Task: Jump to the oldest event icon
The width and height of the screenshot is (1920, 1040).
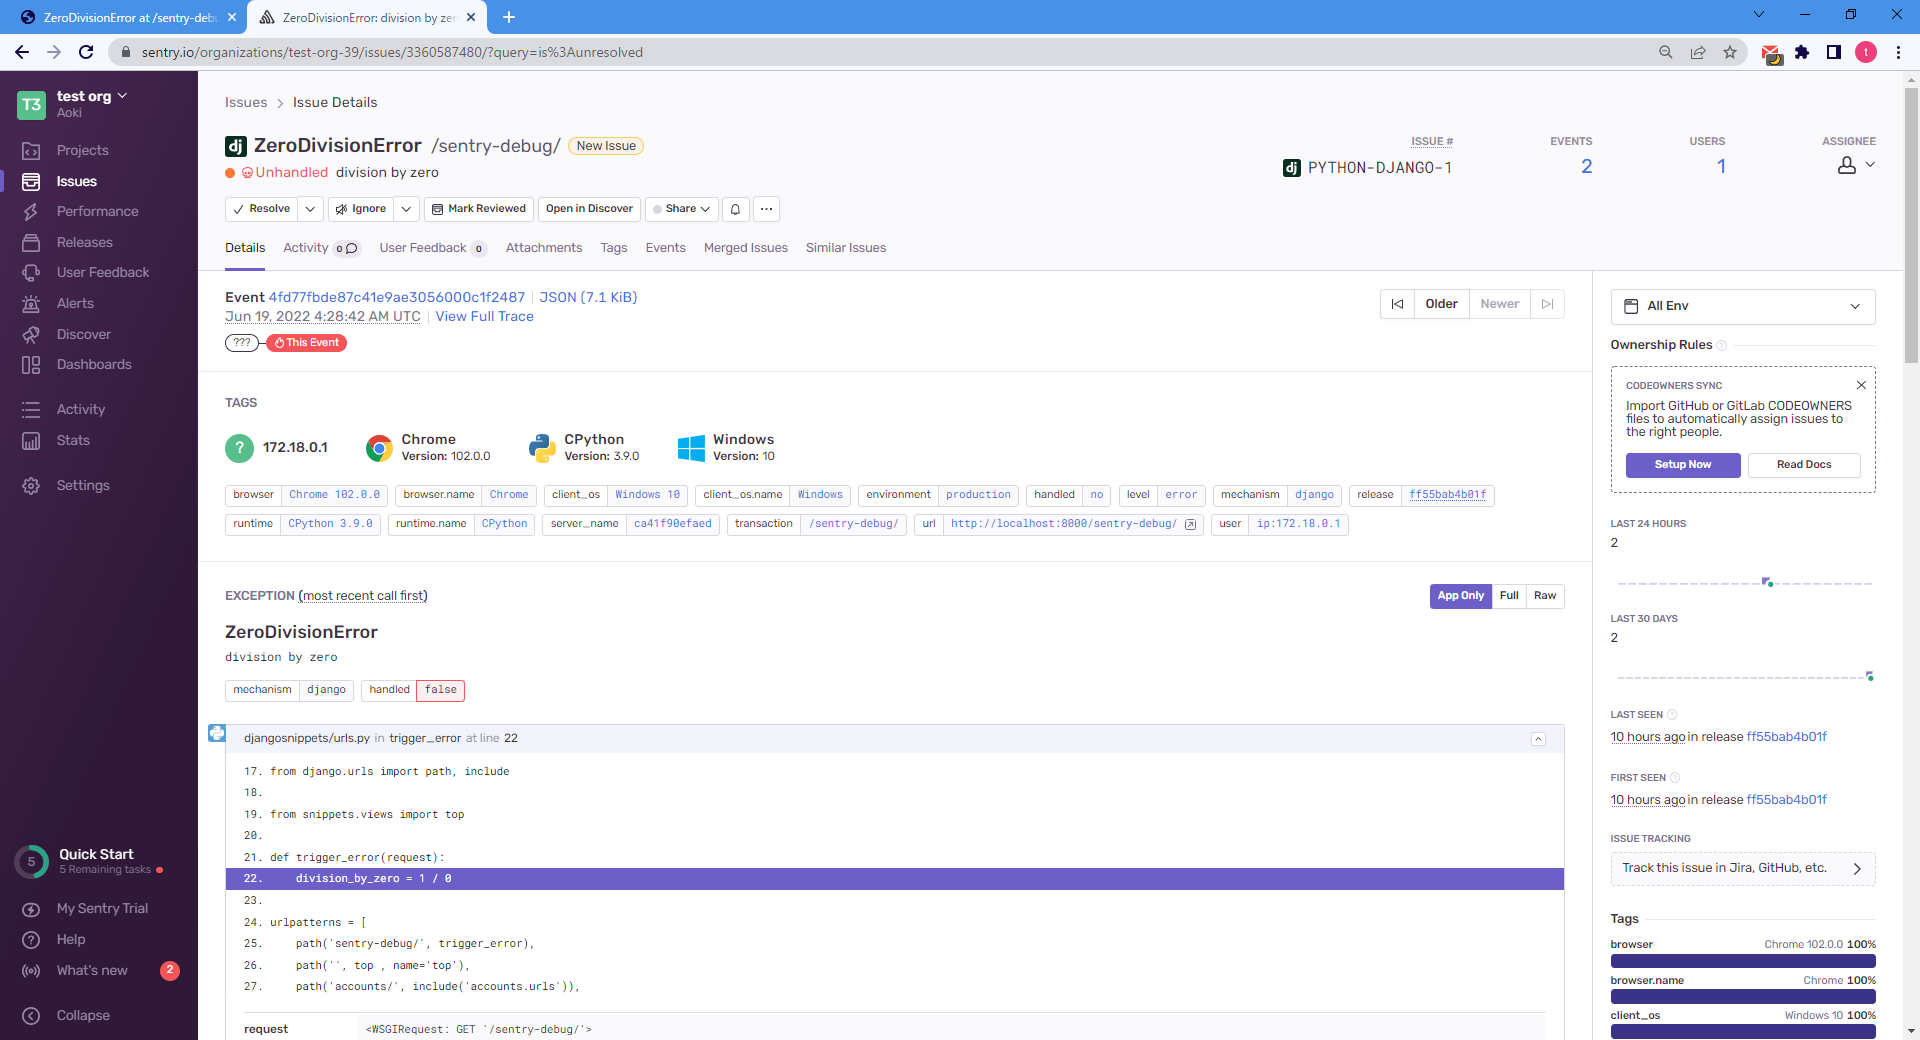Action: point(1397,304)
